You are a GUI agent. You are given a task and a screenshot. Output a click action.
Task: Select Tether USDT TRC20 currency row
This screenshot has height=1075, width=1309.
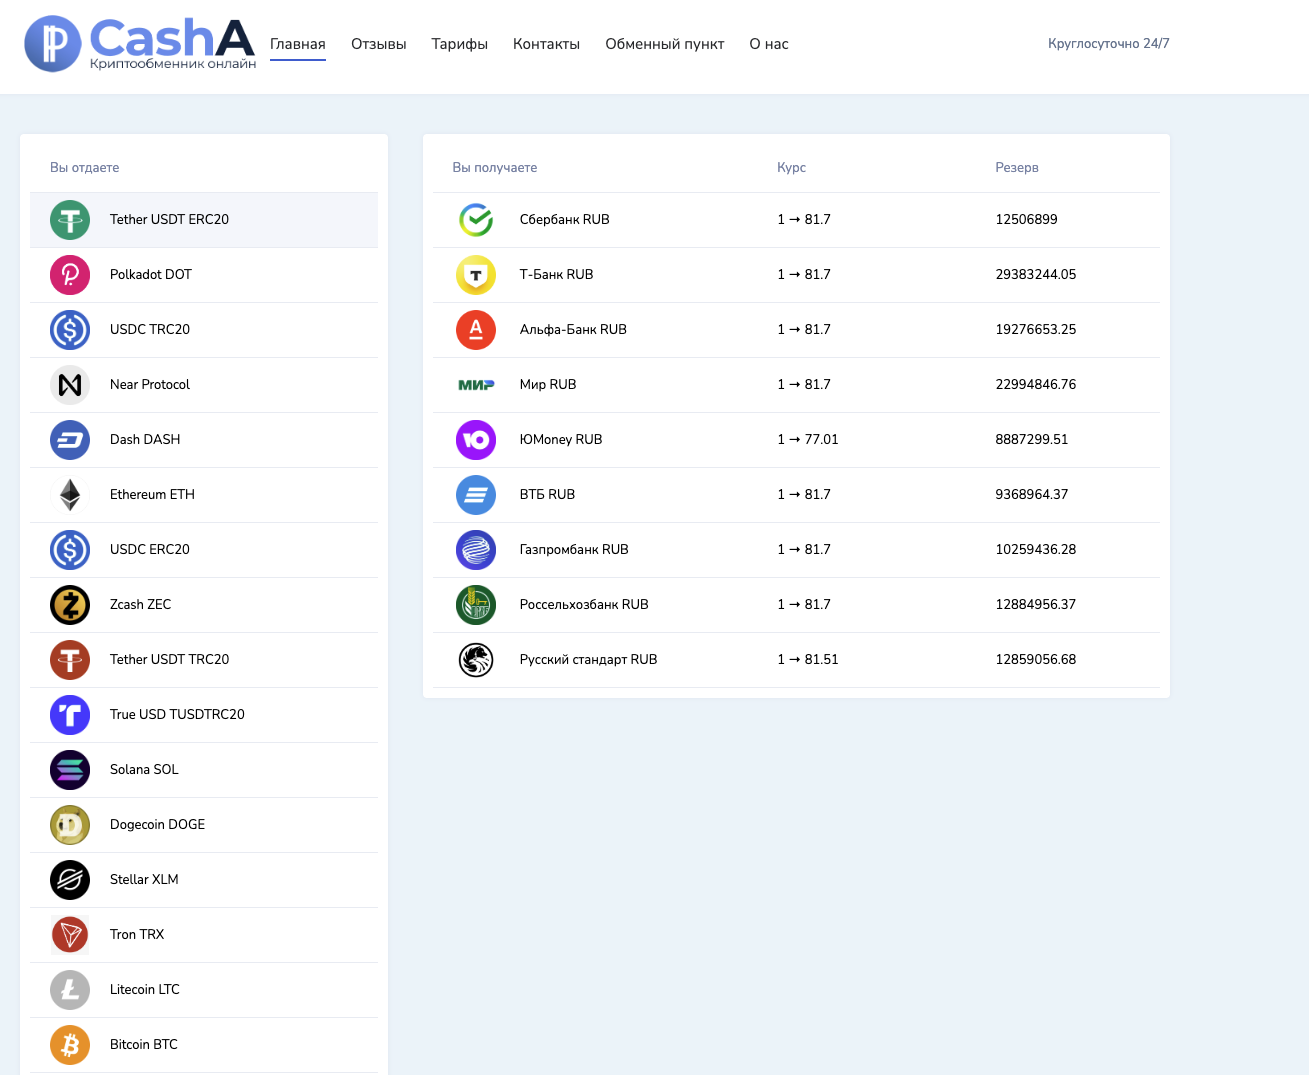click(170, 660)
